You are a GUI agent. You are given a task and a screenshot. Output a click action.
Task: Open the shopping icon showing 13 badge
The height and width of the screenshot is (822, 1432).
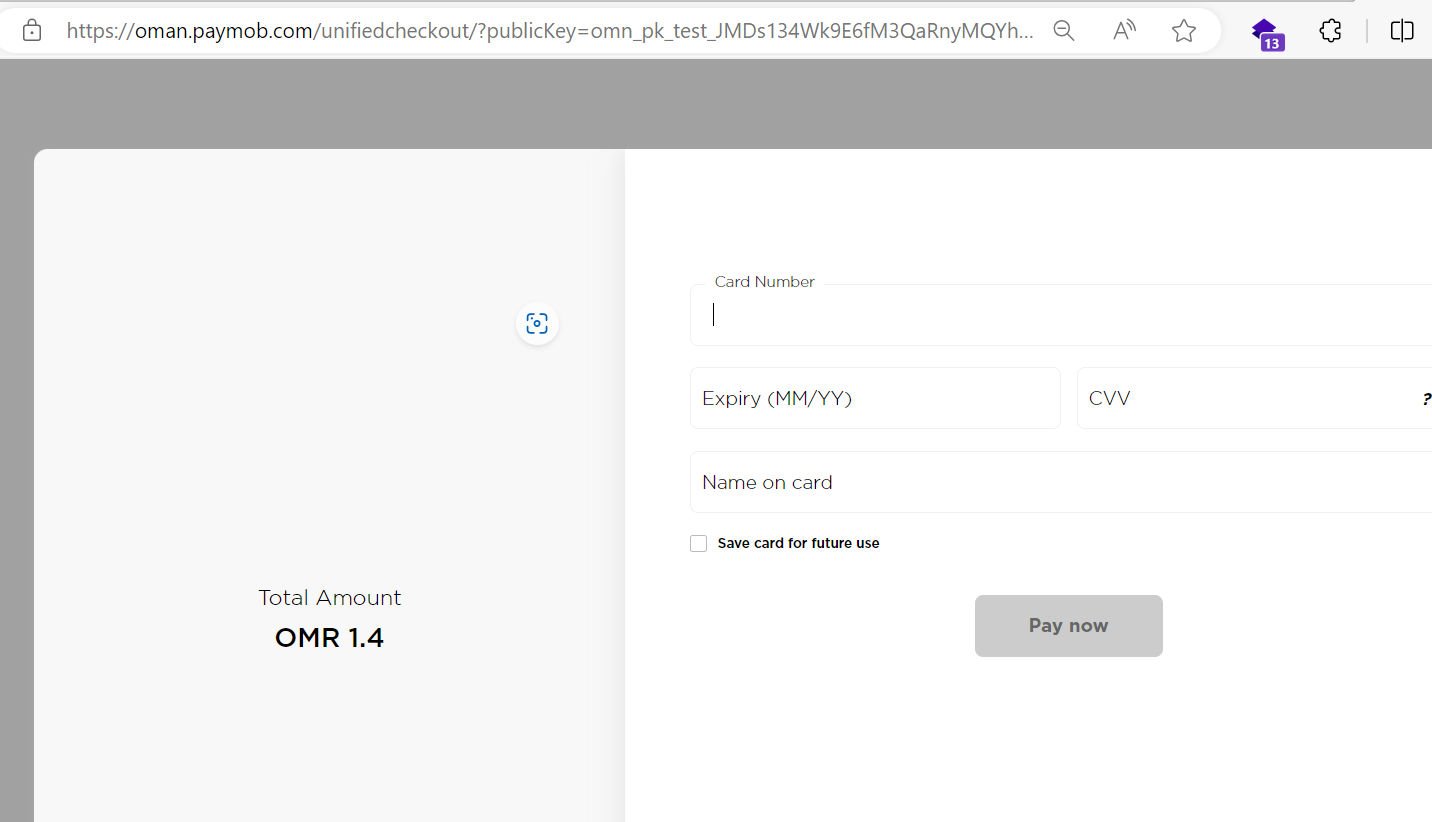1266,30
